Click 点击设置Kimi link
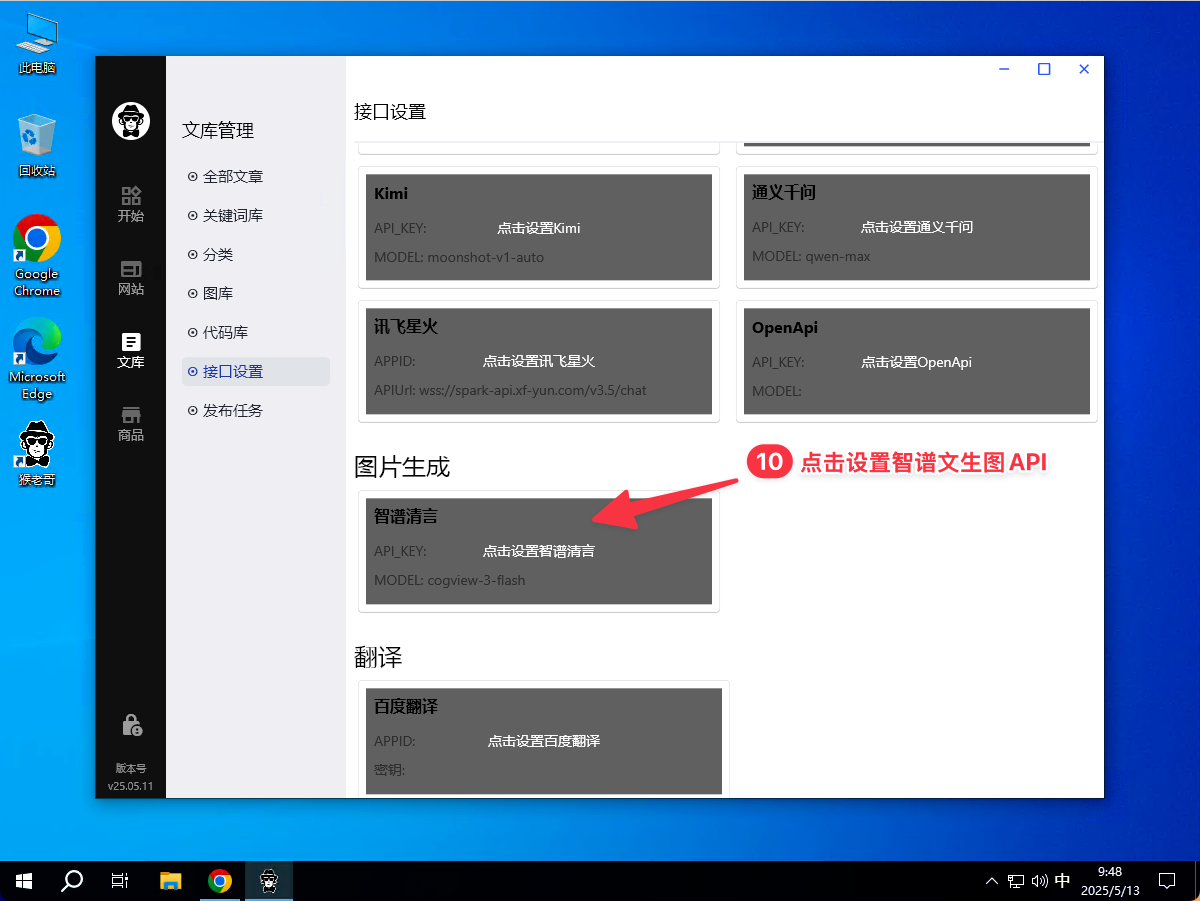The height and width of the screenshot is (901, 1200). point(539,227)
